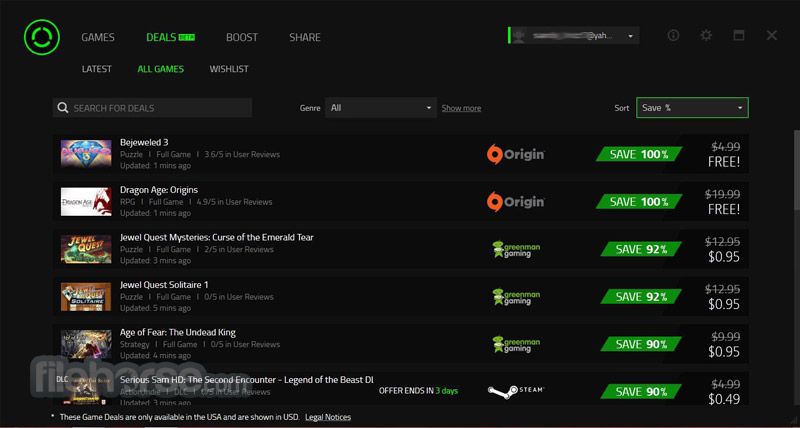The image size is (800, 428).
Task: Click Steam logo for Serious Sam HD
Action: coord(516,391)
